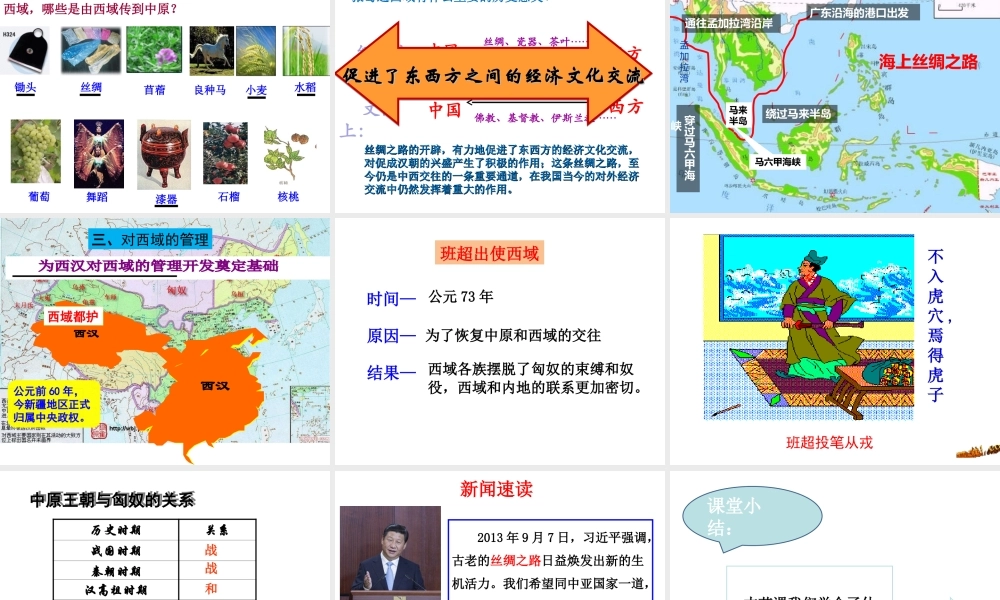Select the grapes (葡萄) picture
The image size is (1000, 600).
[36, 152]
